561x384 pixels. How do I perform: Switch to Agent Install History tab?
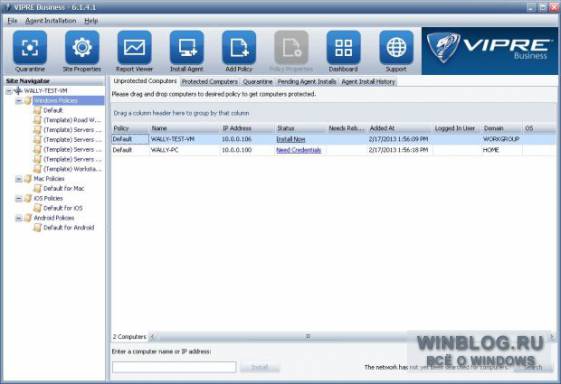click(368, 82)
